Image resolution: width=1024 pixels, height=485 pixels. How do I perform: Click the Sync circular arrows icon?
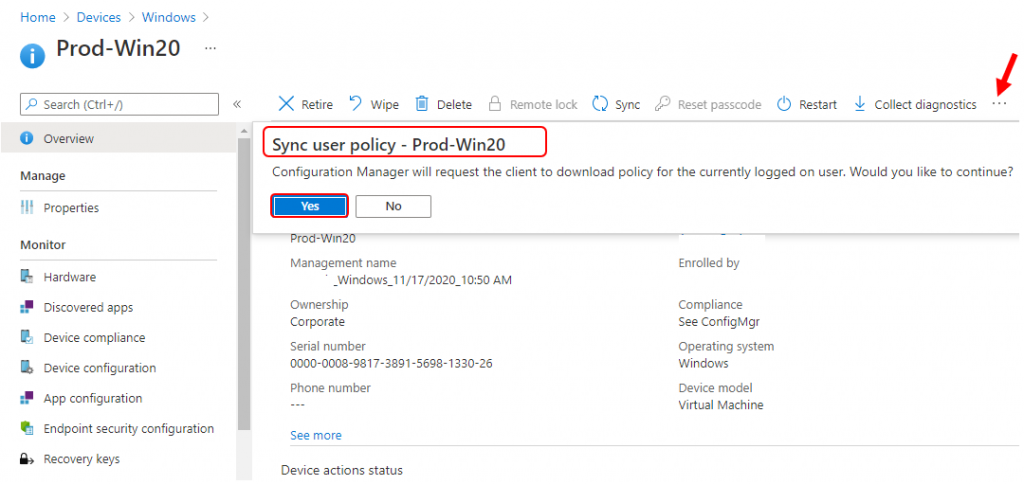(600, 104)
